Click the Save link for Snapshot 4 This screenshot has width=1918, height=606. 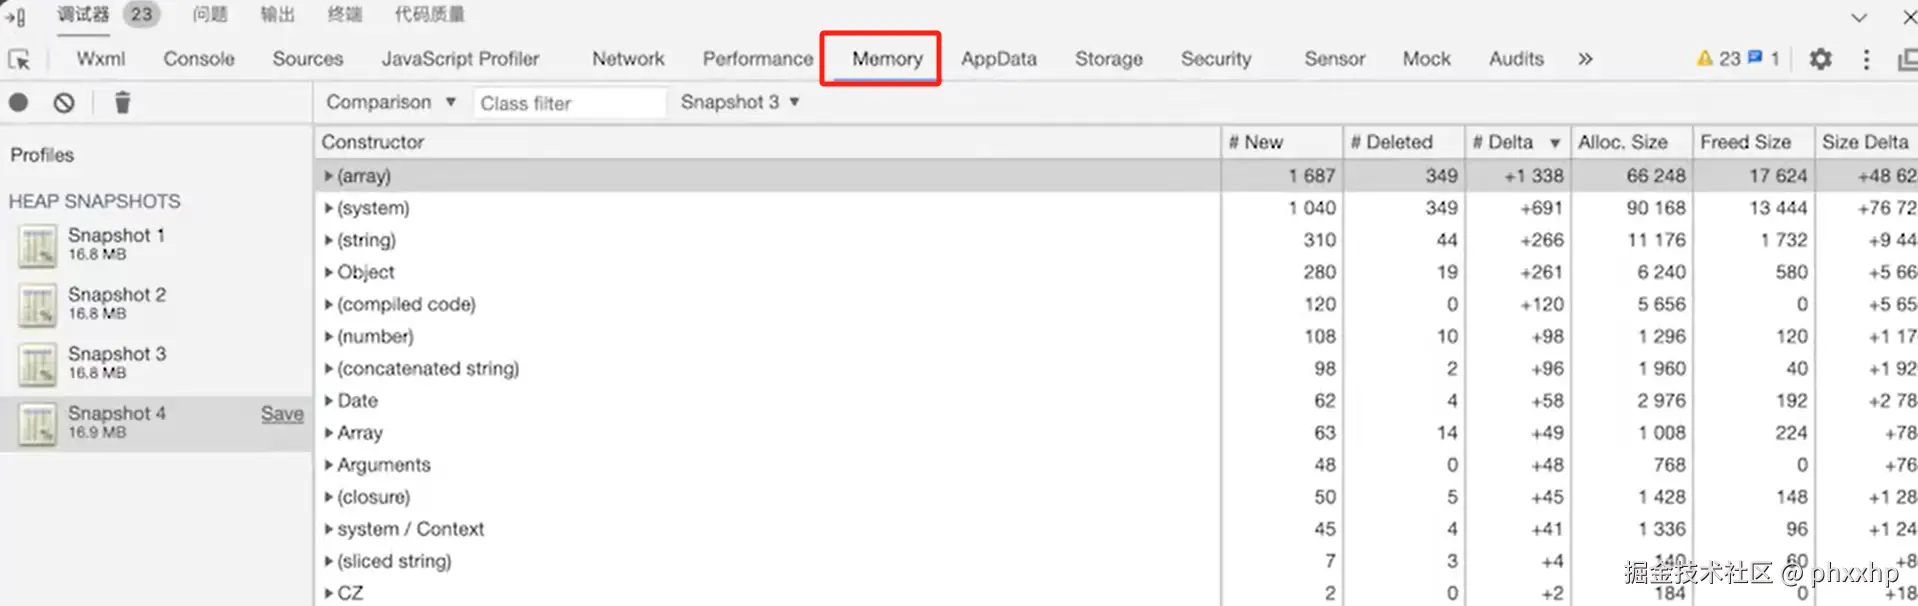(x=282, y=414)
